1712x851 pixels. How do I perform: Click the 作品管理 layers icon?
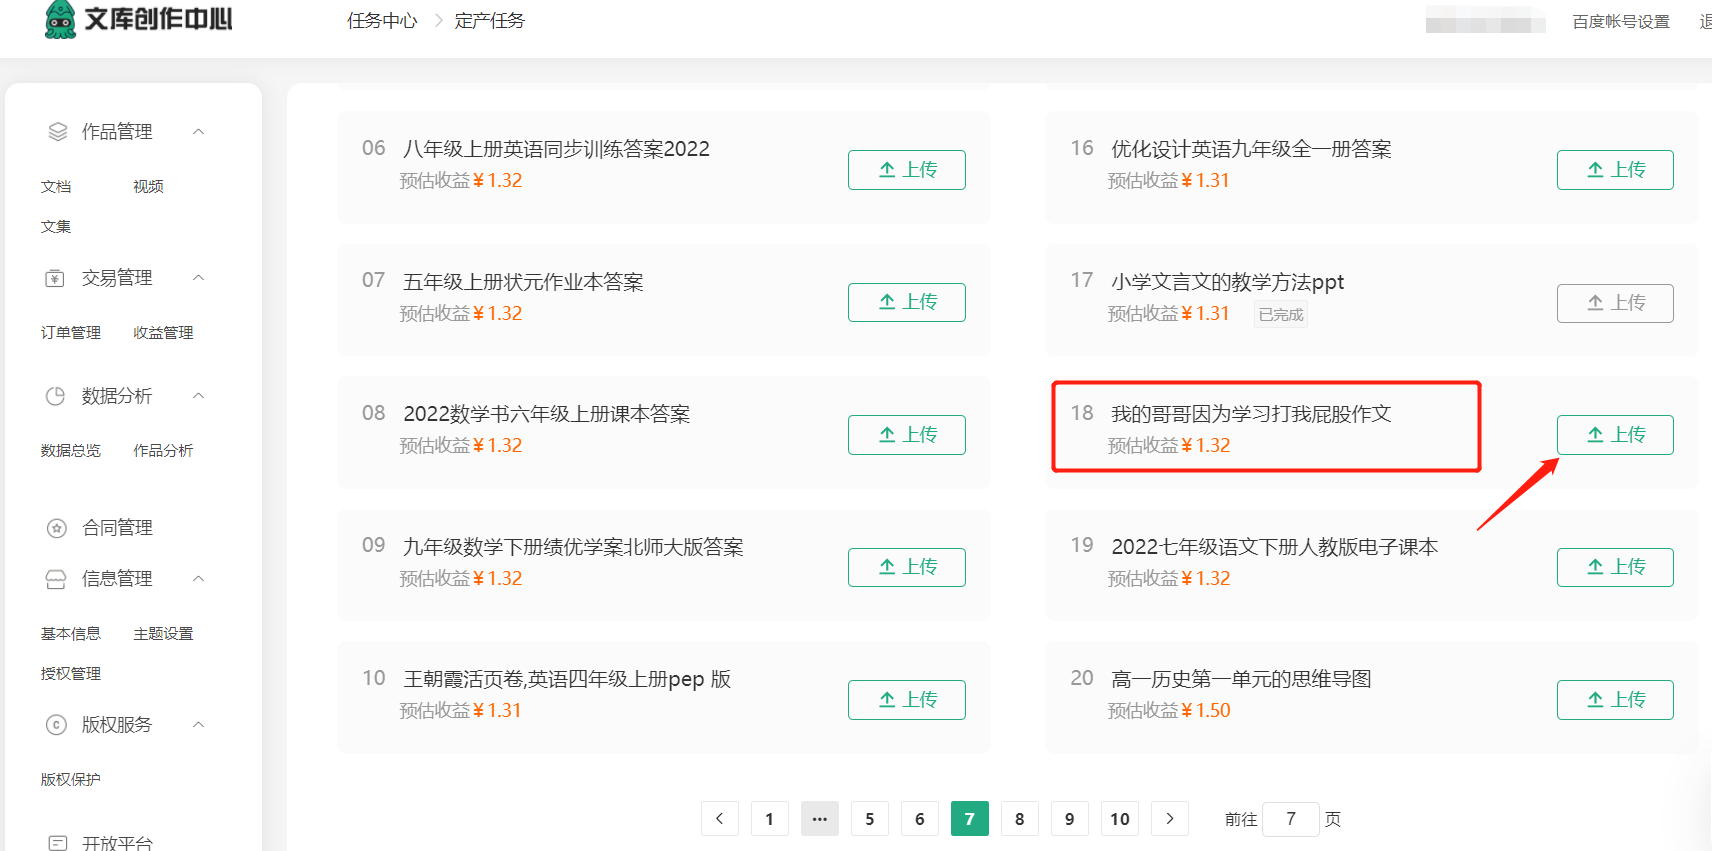[58, 131]
